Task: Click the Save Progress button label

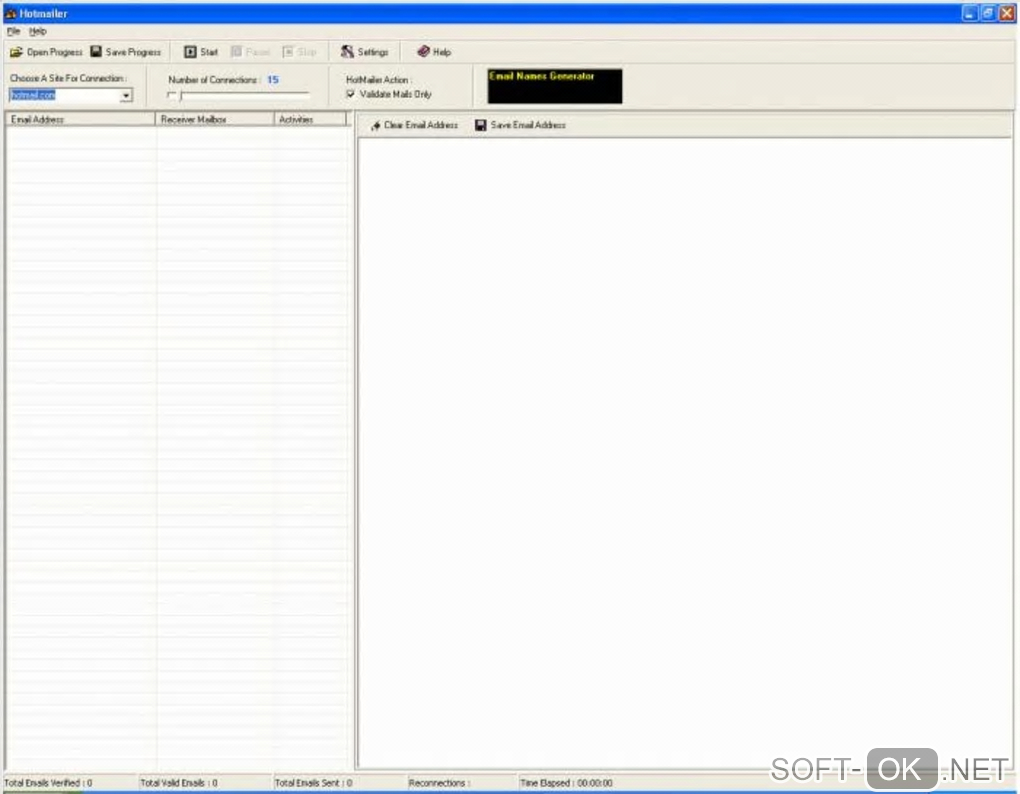Action: coord(133,52)
